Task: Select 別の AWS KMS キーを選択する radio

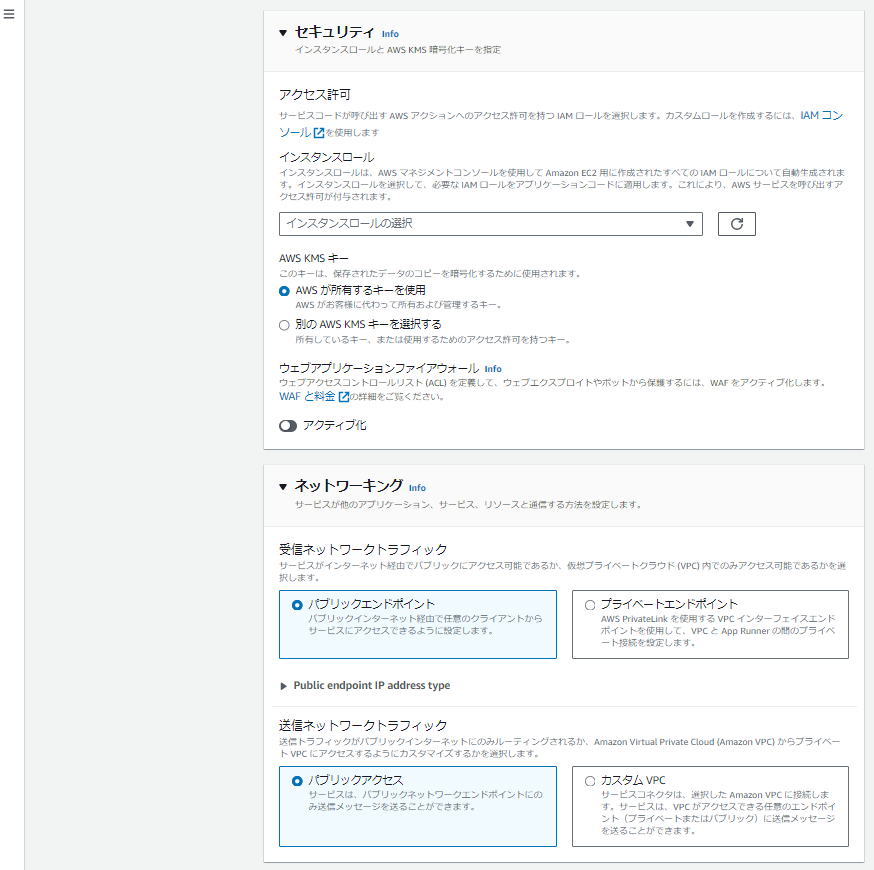Action: 284,325
